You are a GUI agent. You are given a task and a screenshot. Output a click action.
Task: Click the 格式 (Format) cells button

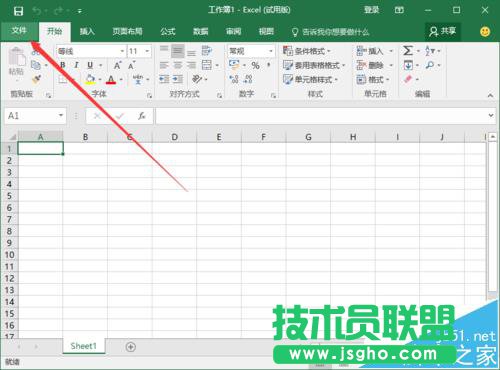pos(373,79)
